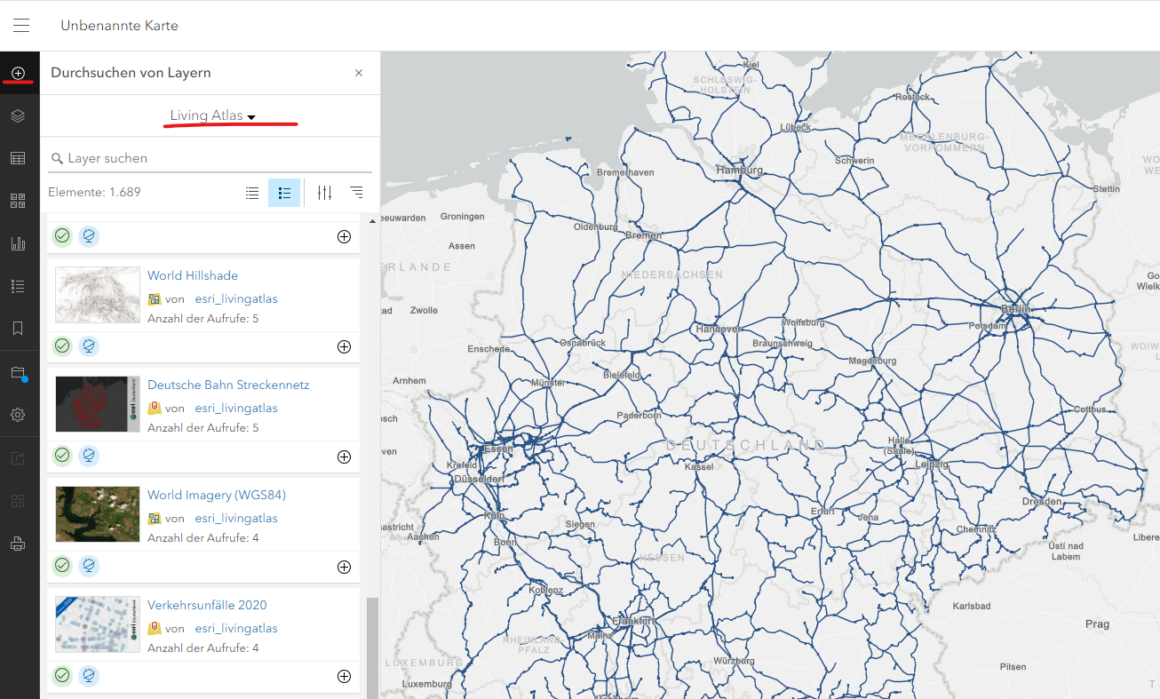The image size is (1160, 699).
Task: Click Living Atlas badge on World Imagery card
Action: 89,566
